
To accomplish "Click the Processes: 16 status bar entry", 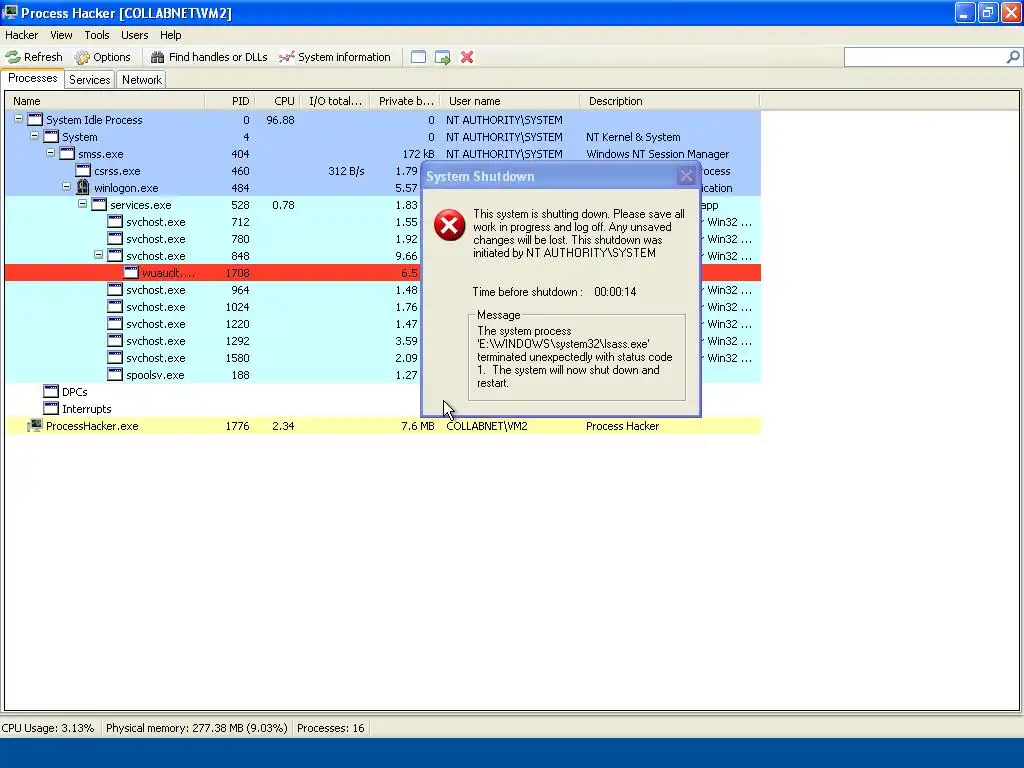I will coord(330,728).
